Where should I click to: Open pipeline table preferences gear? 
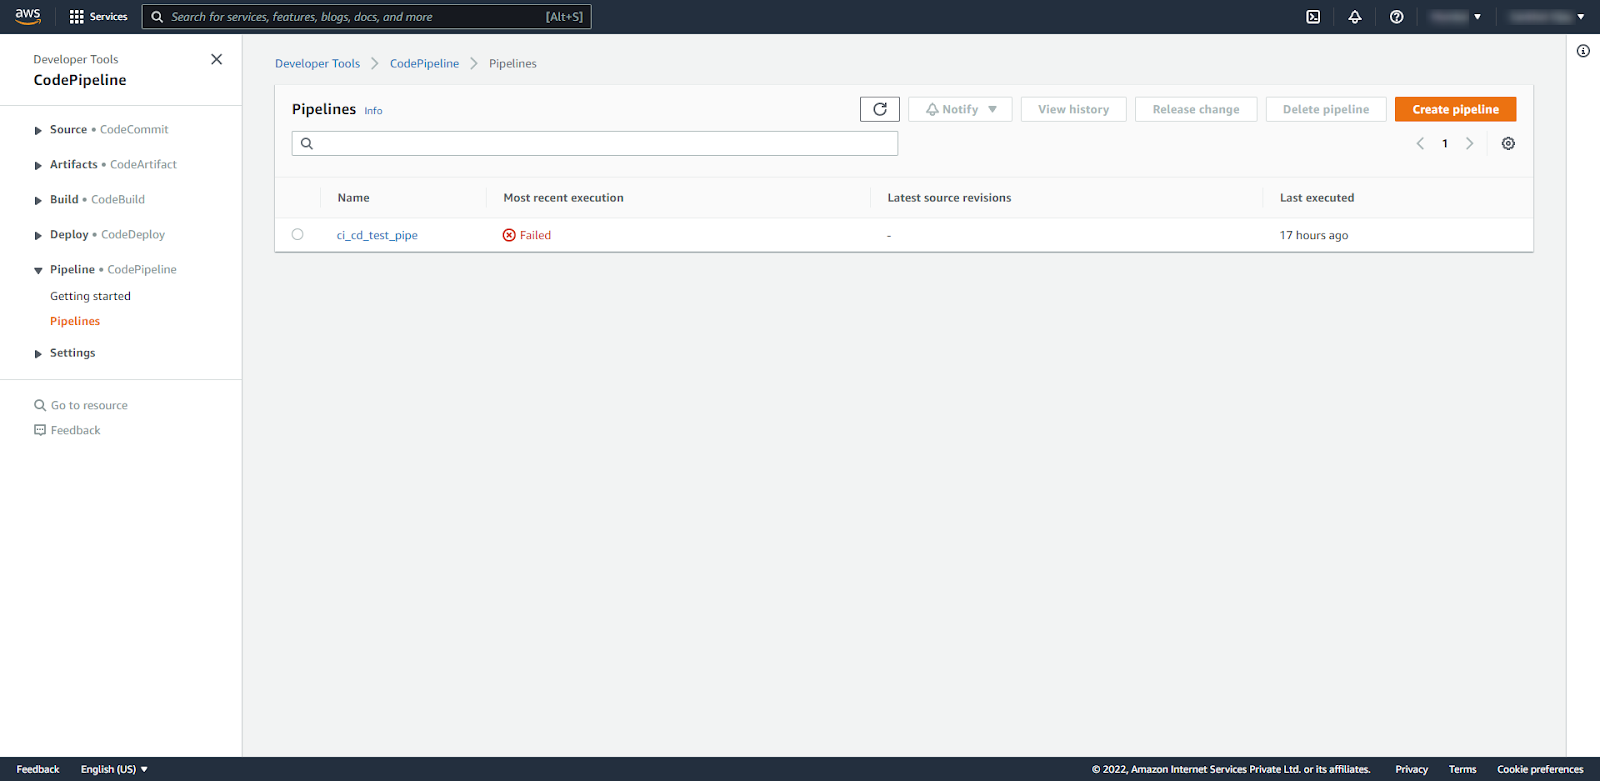pyautogui.click(x=1508, y=143)
